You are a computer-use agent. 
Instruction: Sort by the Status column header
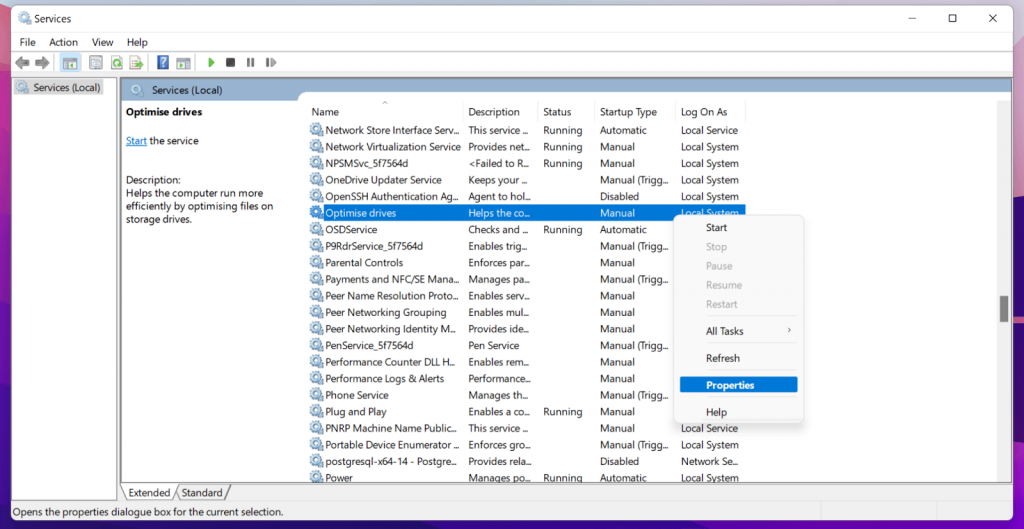[566, 112]
